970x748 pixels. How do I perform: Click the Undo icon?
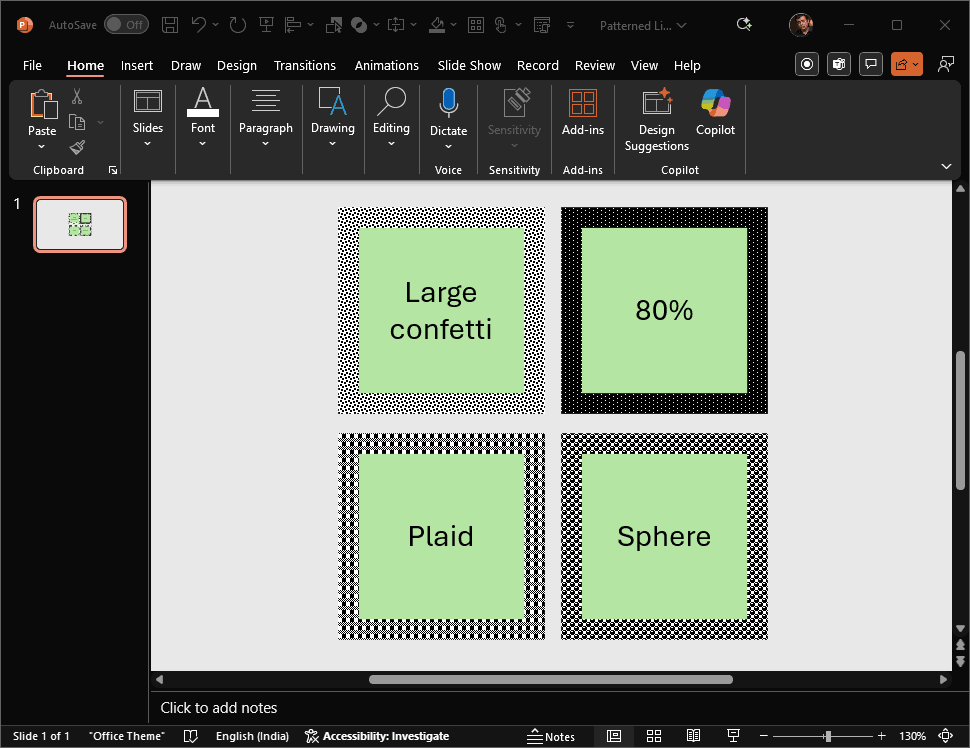[x=199, y=24]
